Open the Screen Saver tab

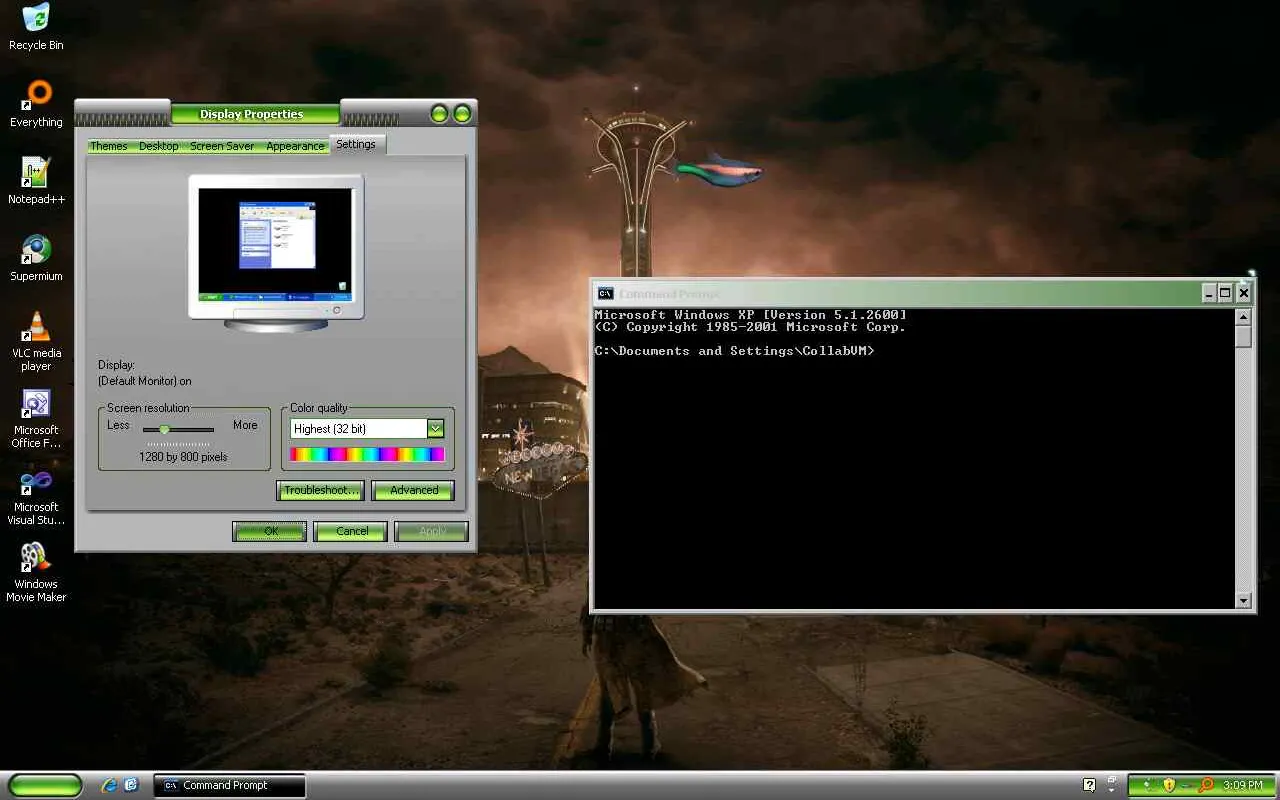click(x=222, y=146)
